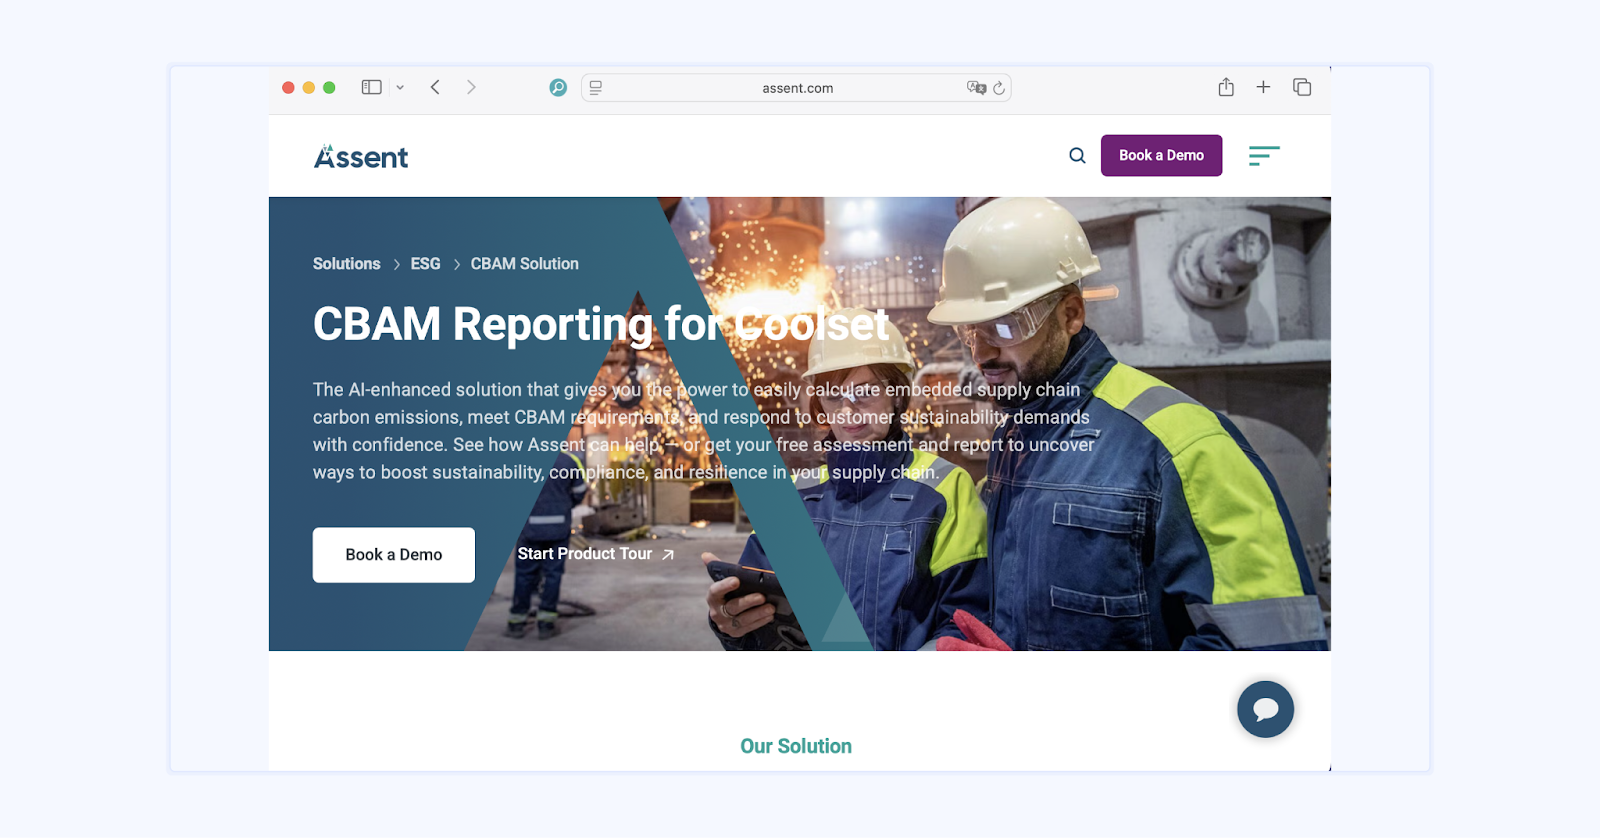Open the chat bubble widget

(x=1265, y=709)
